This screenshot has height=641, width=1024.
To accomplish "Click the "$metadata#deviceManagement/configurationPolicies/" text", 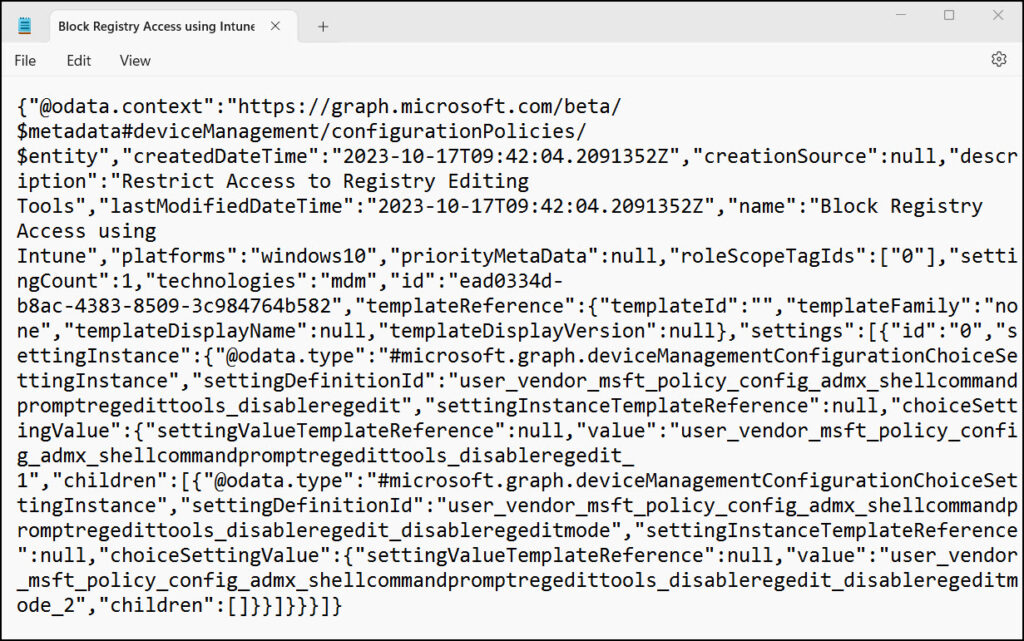I will click(x=302, y=131).
